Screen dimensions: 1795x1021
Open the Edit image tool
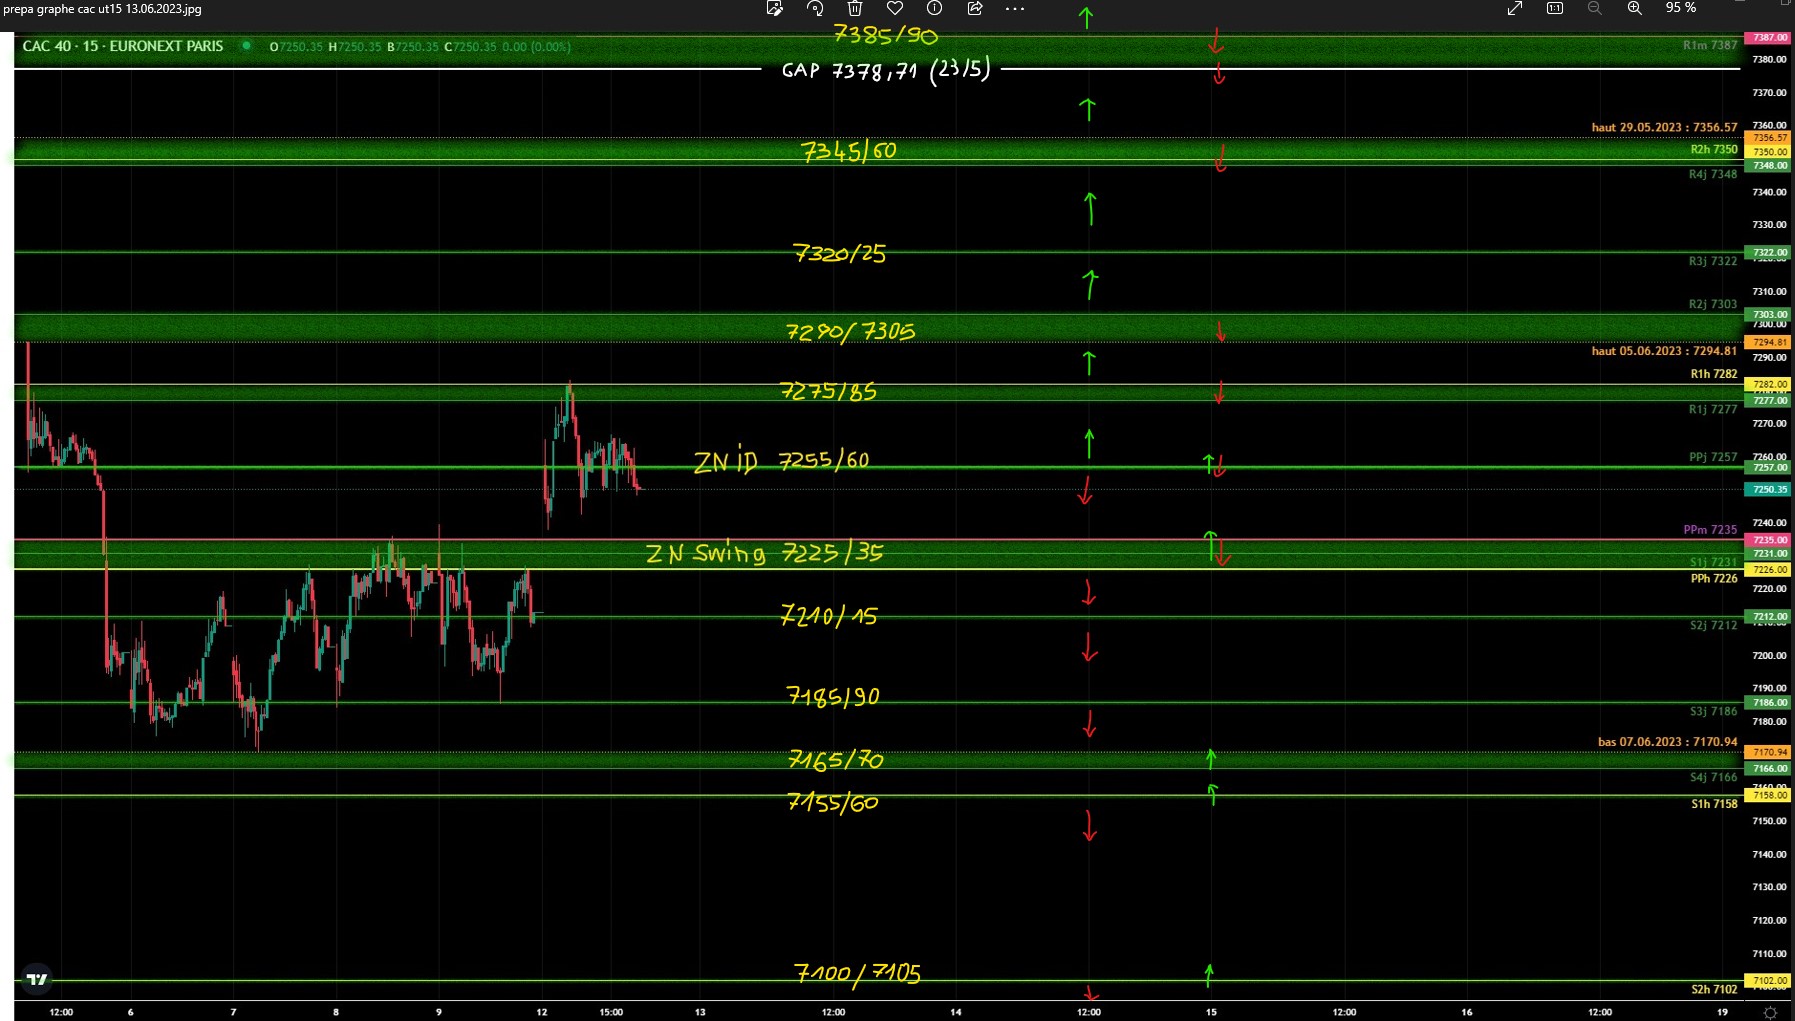click(x=774, y=8)
